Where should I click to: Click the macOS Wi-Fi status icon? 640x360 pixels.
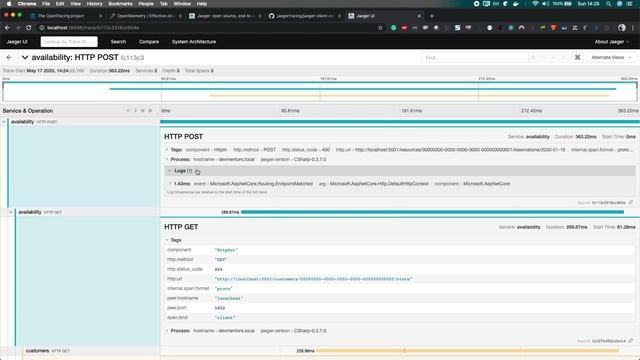(x=536, y=4)
